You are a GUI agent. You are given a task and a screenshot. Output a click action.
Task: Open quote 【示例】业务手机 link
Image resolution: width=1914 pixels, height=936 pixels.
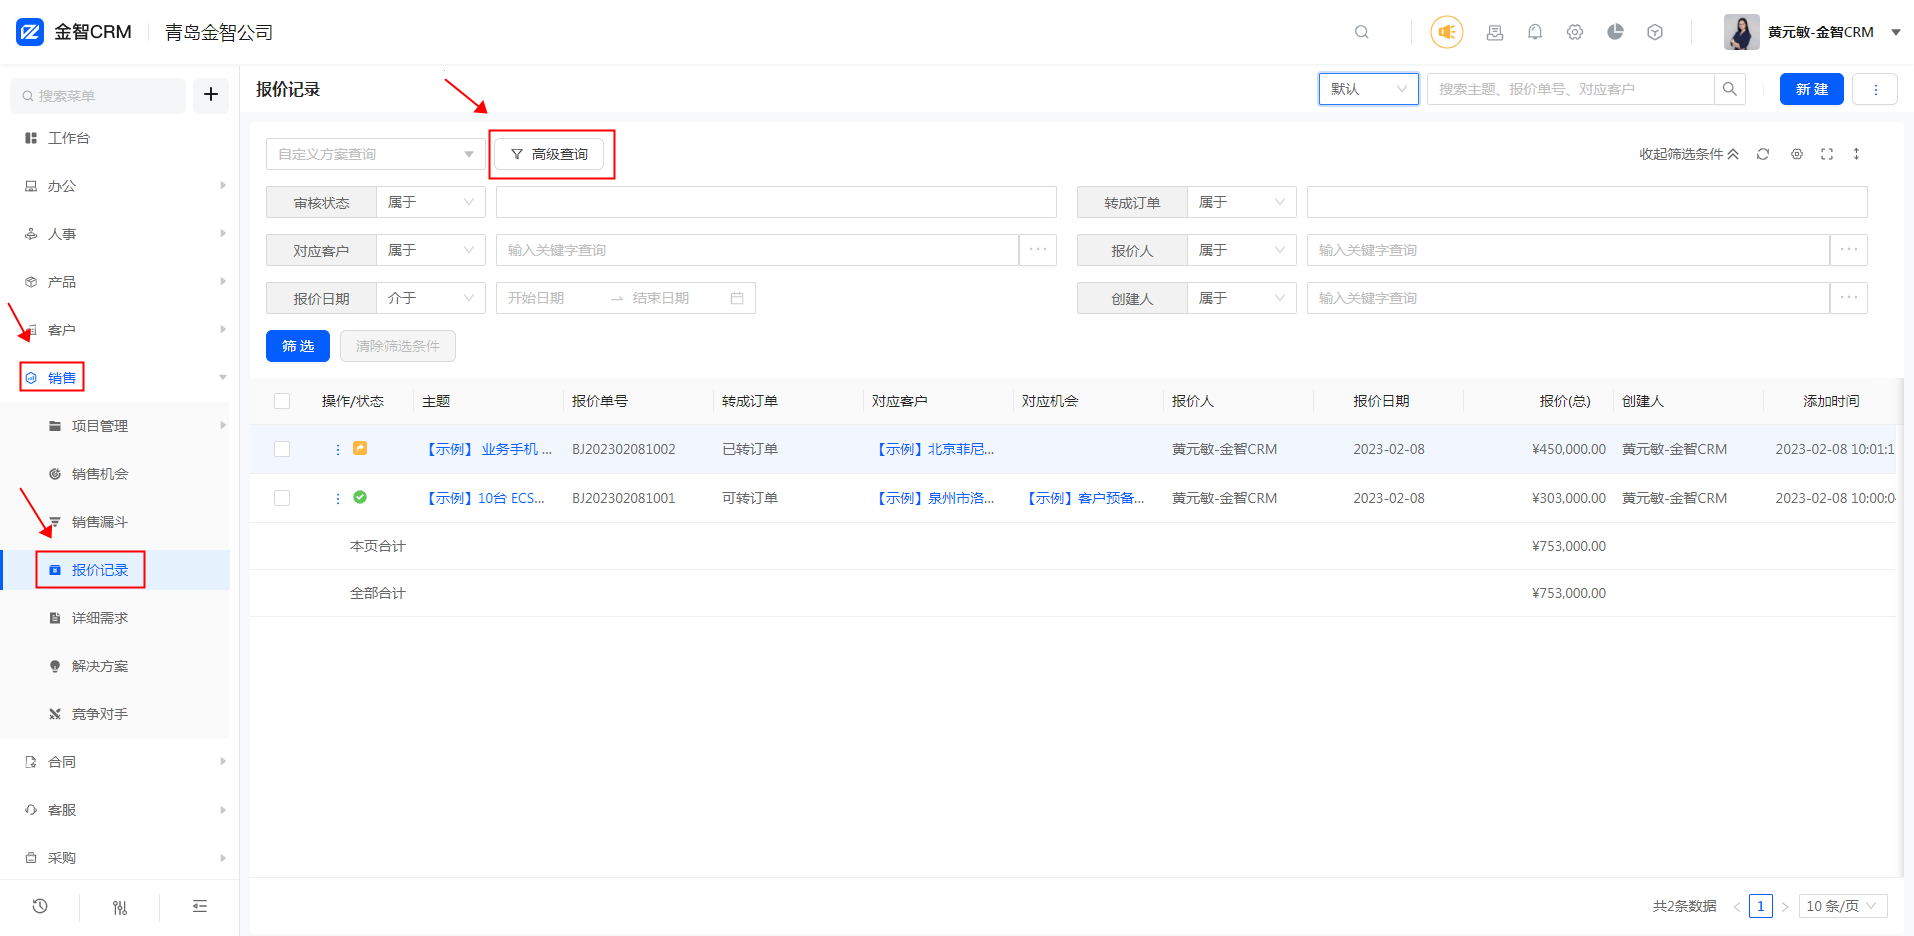(x=488, y=449)
